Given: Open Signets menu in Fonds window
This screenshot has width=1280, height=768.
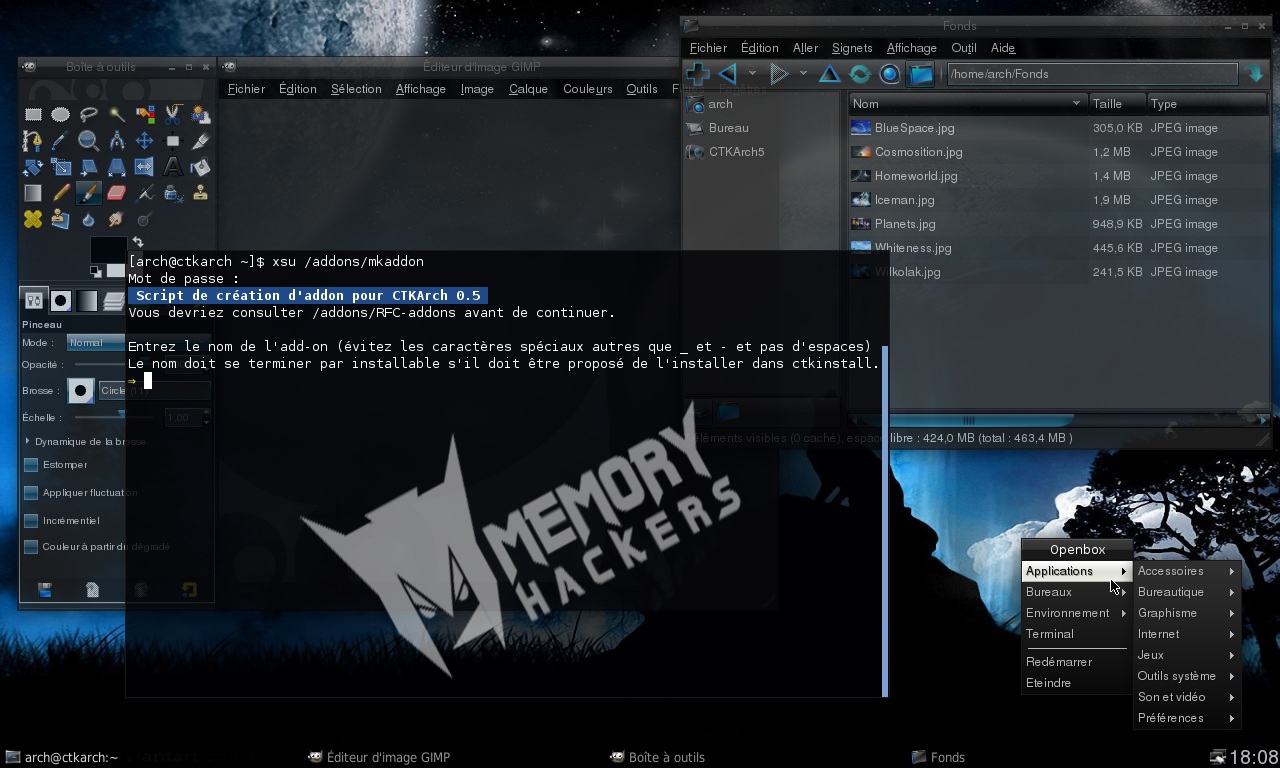Looking at the screenshot, I should click(852, 48).
